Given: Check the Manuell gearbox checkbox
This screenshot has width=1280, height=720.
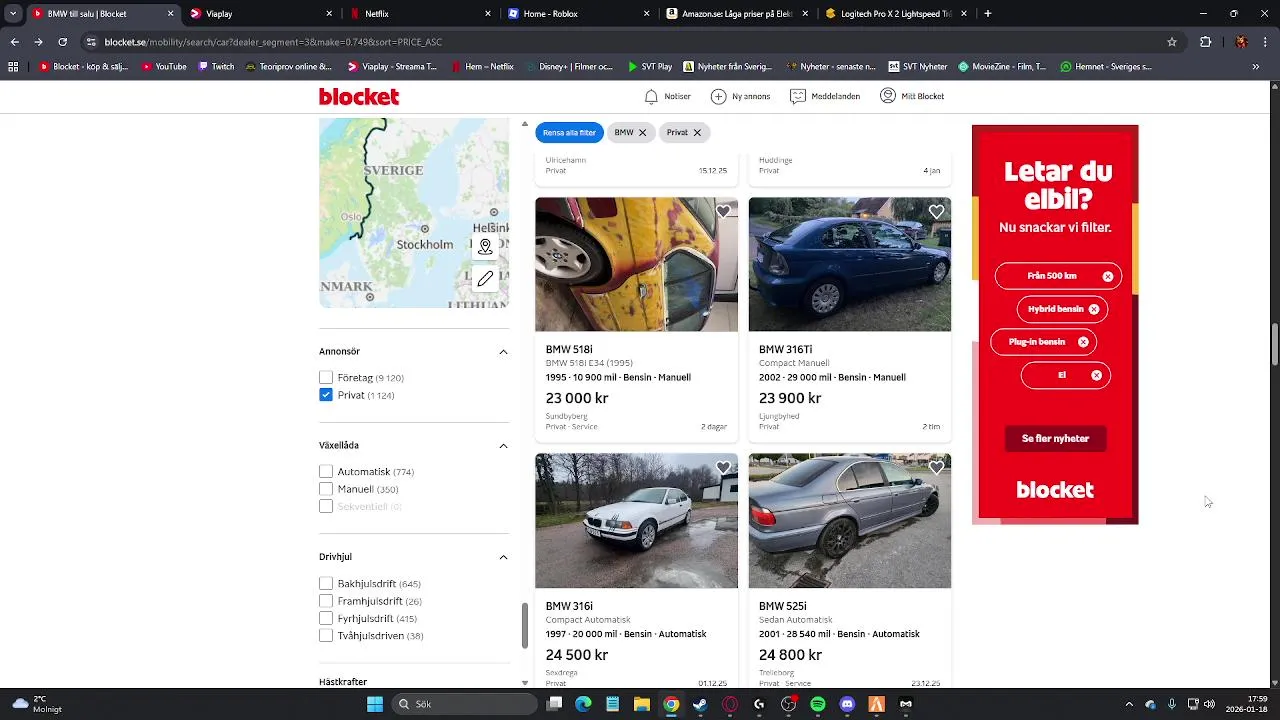Looking at the screenshot, I should (326, 489).
